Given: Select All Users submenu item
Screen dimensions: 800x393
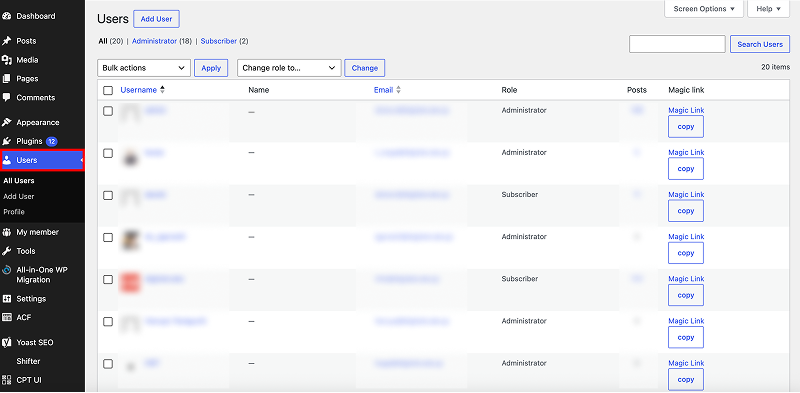Looking at the screenshot, I should pos(19,181).
